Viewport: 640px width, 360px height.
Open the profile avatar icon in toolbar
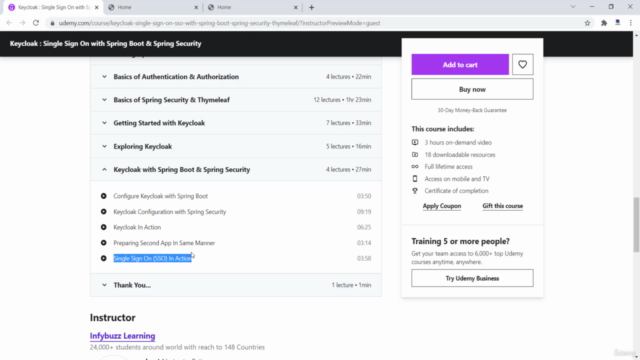coord(618,23)
